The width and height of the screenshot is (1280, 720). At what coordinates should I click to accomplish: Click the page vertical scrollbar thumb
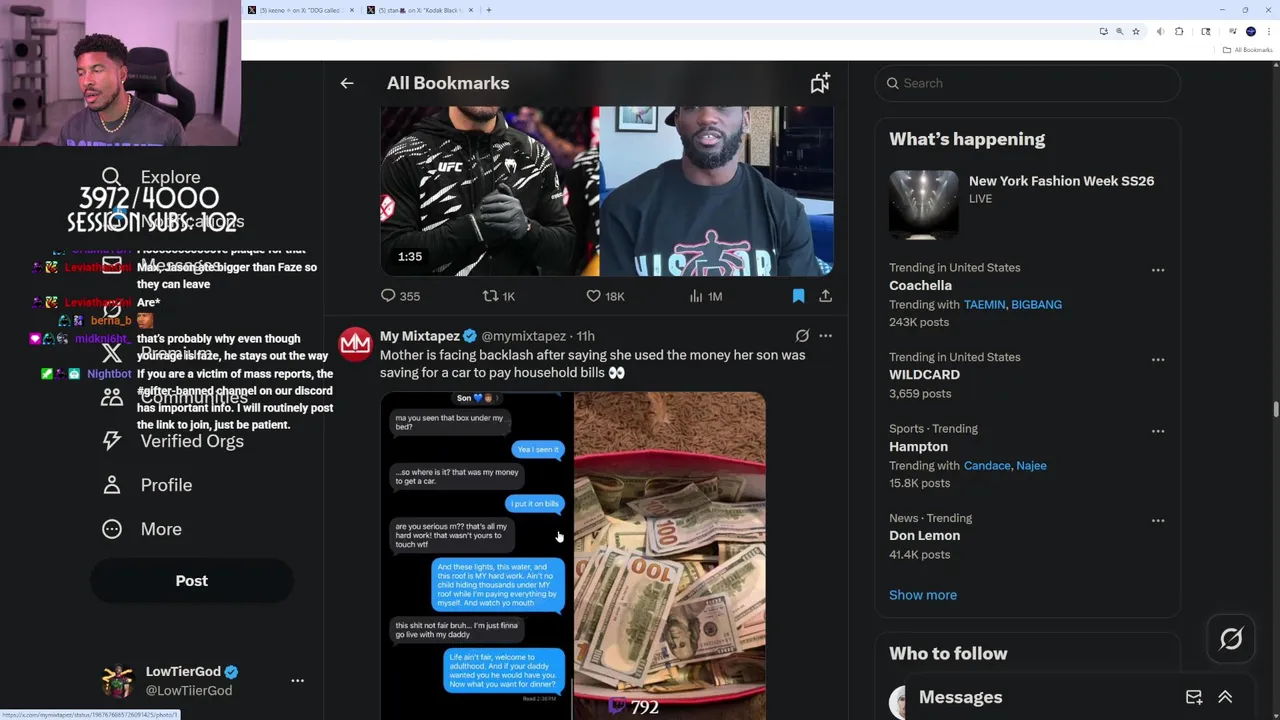click(1275, 409)
